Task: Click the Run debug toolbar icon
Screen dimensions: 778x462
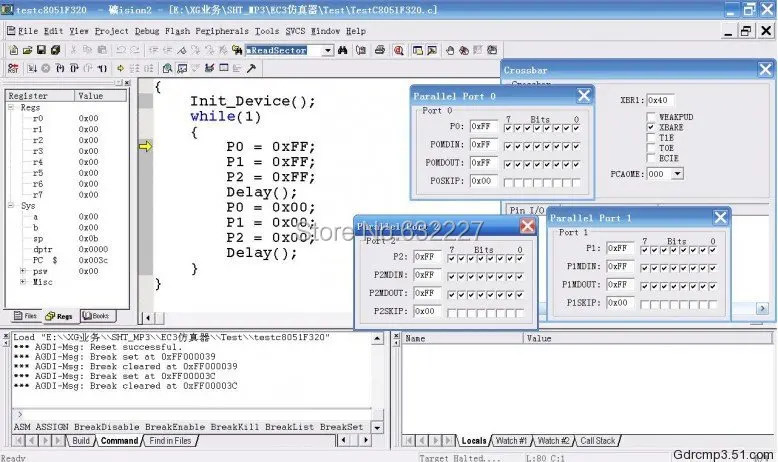Action: click(x=32, y=68)
